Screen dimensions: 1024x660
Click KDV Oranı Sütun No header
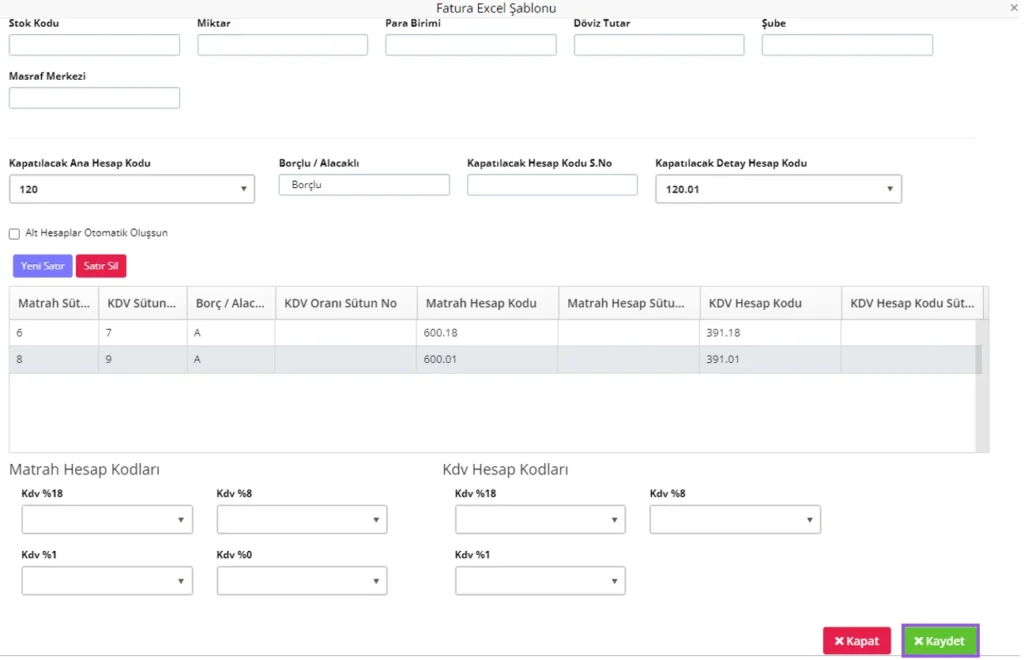click(345, 303)
